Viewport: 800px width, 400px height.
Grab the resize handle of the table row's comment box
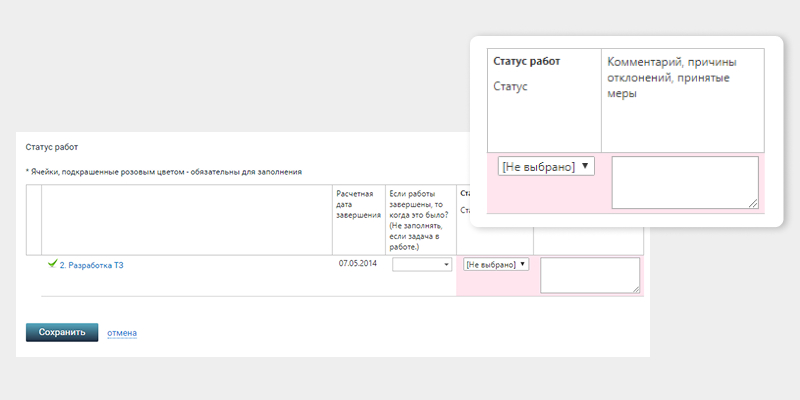point(636,290)
